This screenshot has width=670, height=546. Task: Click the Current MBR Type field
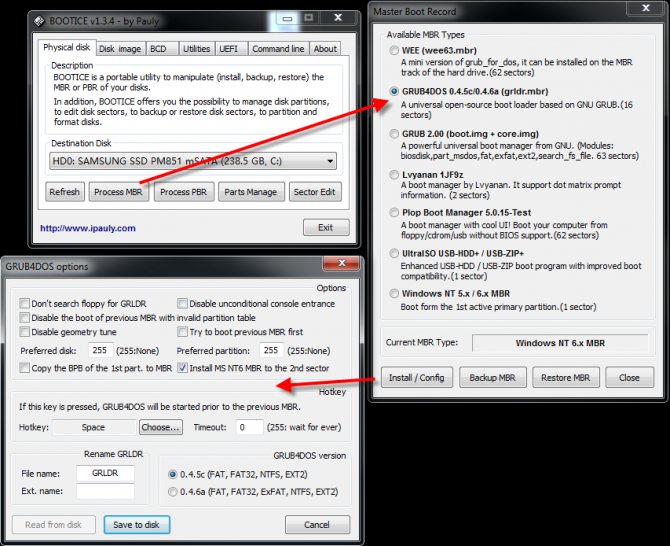pyautogui.click(x=560, y=343)
